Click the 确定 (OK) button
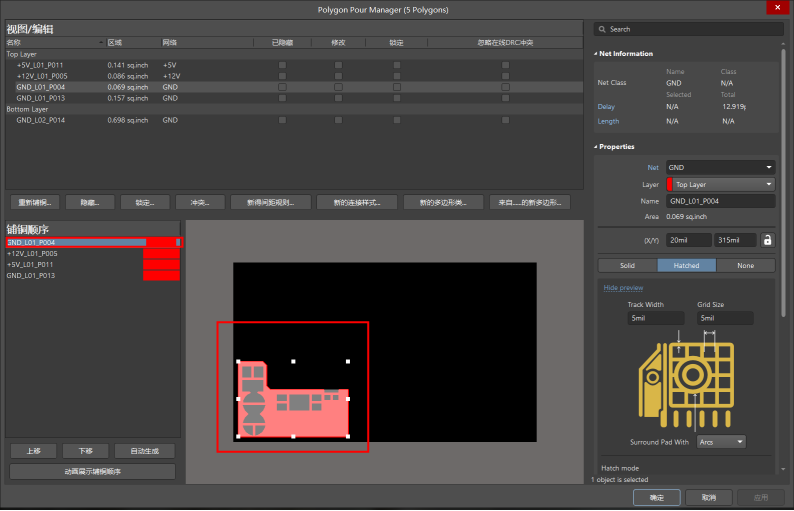 (656, 497)
